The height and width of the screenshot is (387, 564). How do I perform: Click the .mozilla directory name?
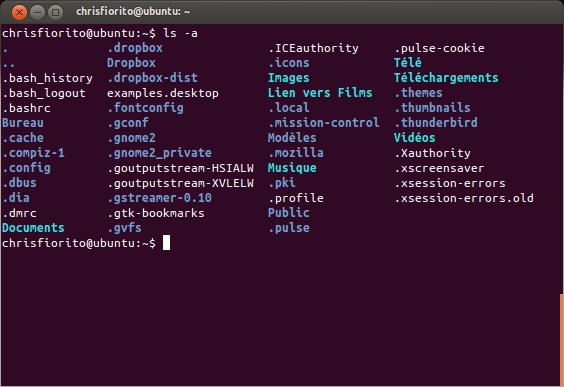coord(296,153)
